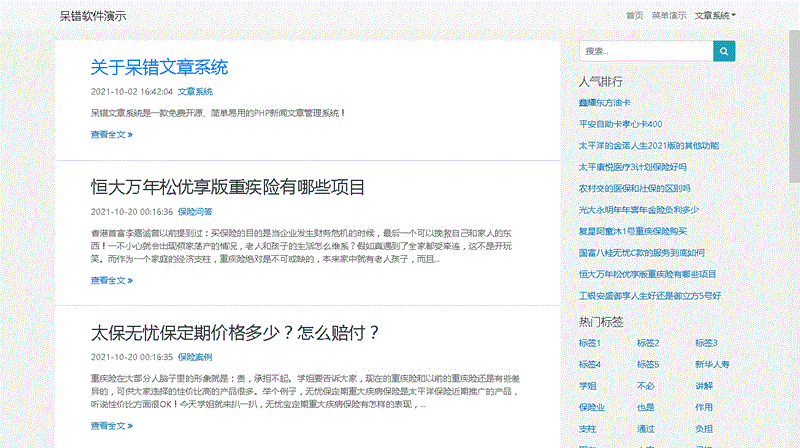Open 农村交的医保和社保的区别吗 in ranking list
Viewport: 800px width, 448px height.
pos(634,188)
